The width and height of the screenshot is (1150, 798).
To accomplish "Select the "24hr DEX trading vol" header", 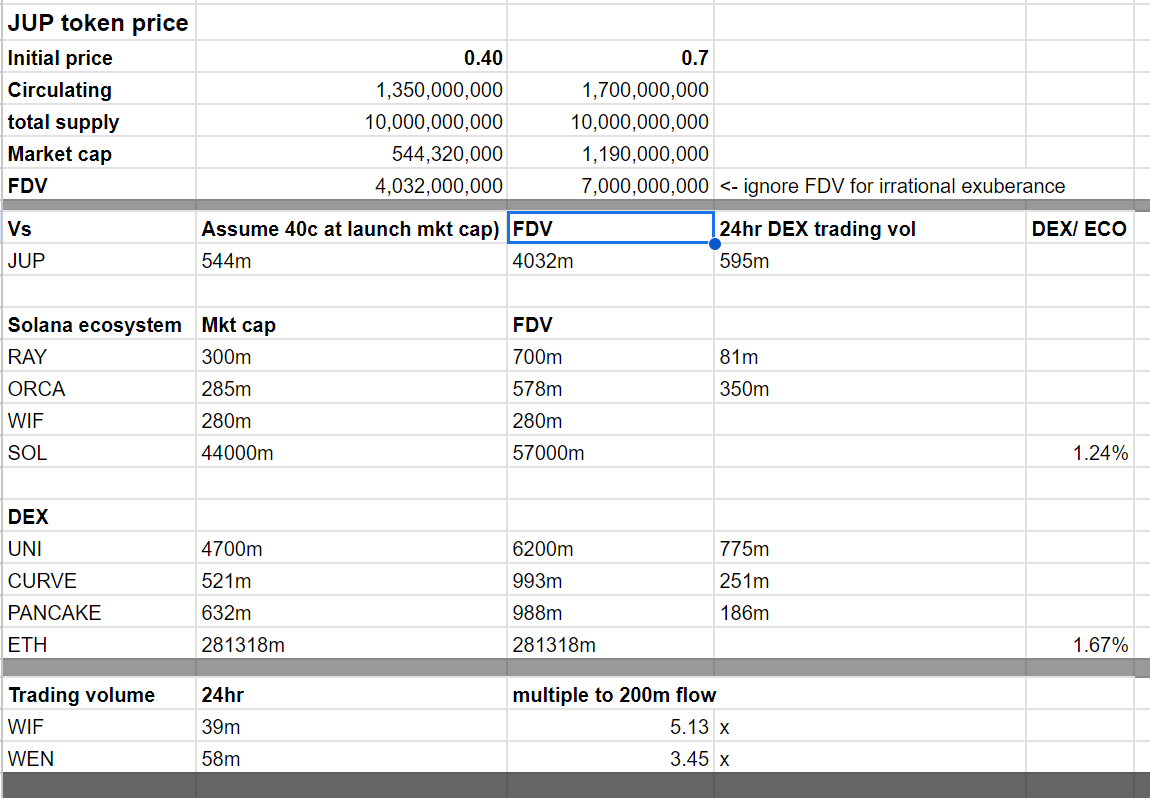I will coord(870,229).
